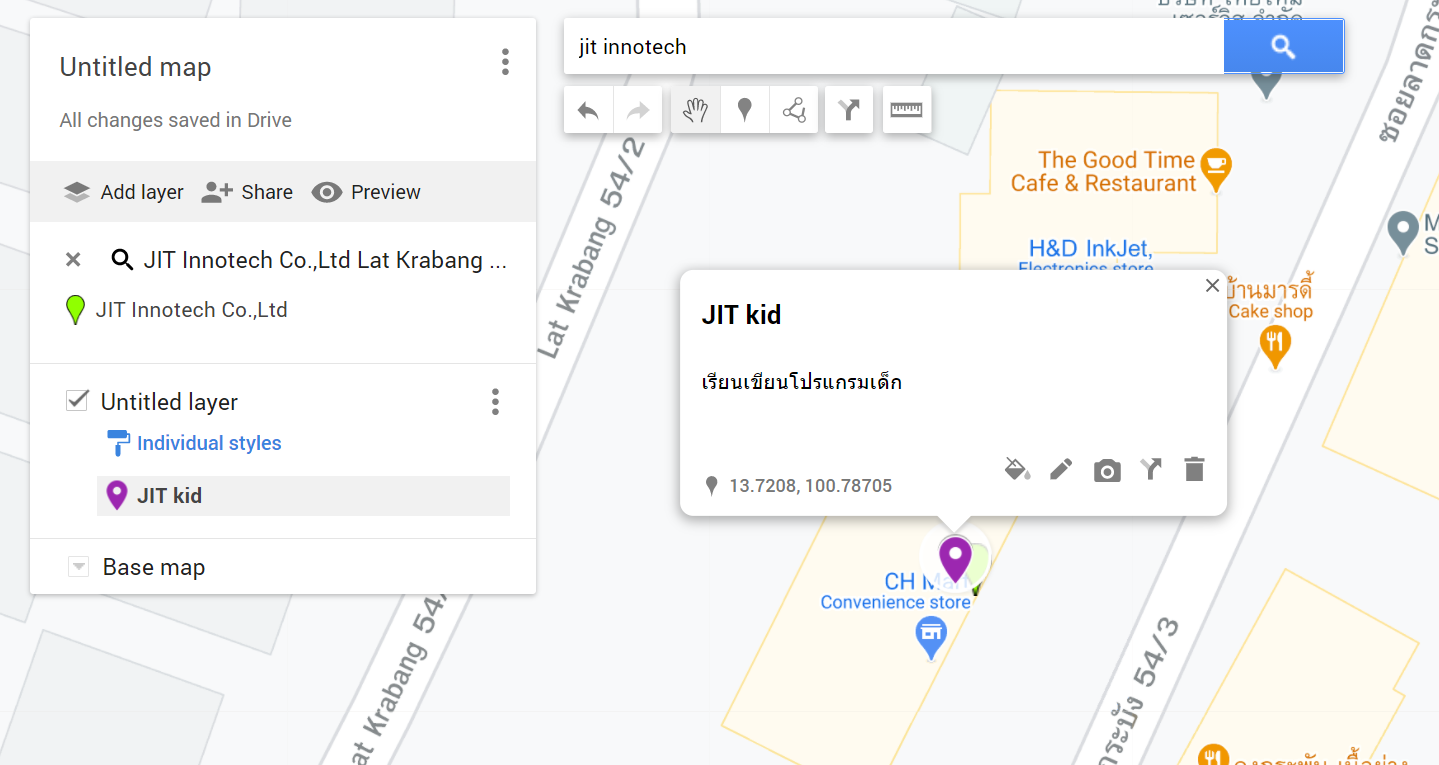Click the purple JIT kid marker on map
This screenshot has width=1439, height=765.
(x=955, y=559)
